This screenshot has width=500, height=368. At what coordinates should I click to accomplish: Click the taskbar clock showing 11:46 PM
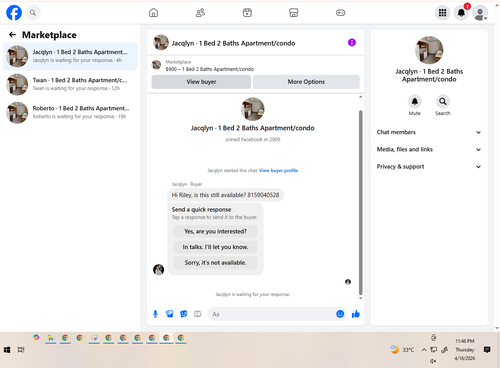click(x=465, y=350)
